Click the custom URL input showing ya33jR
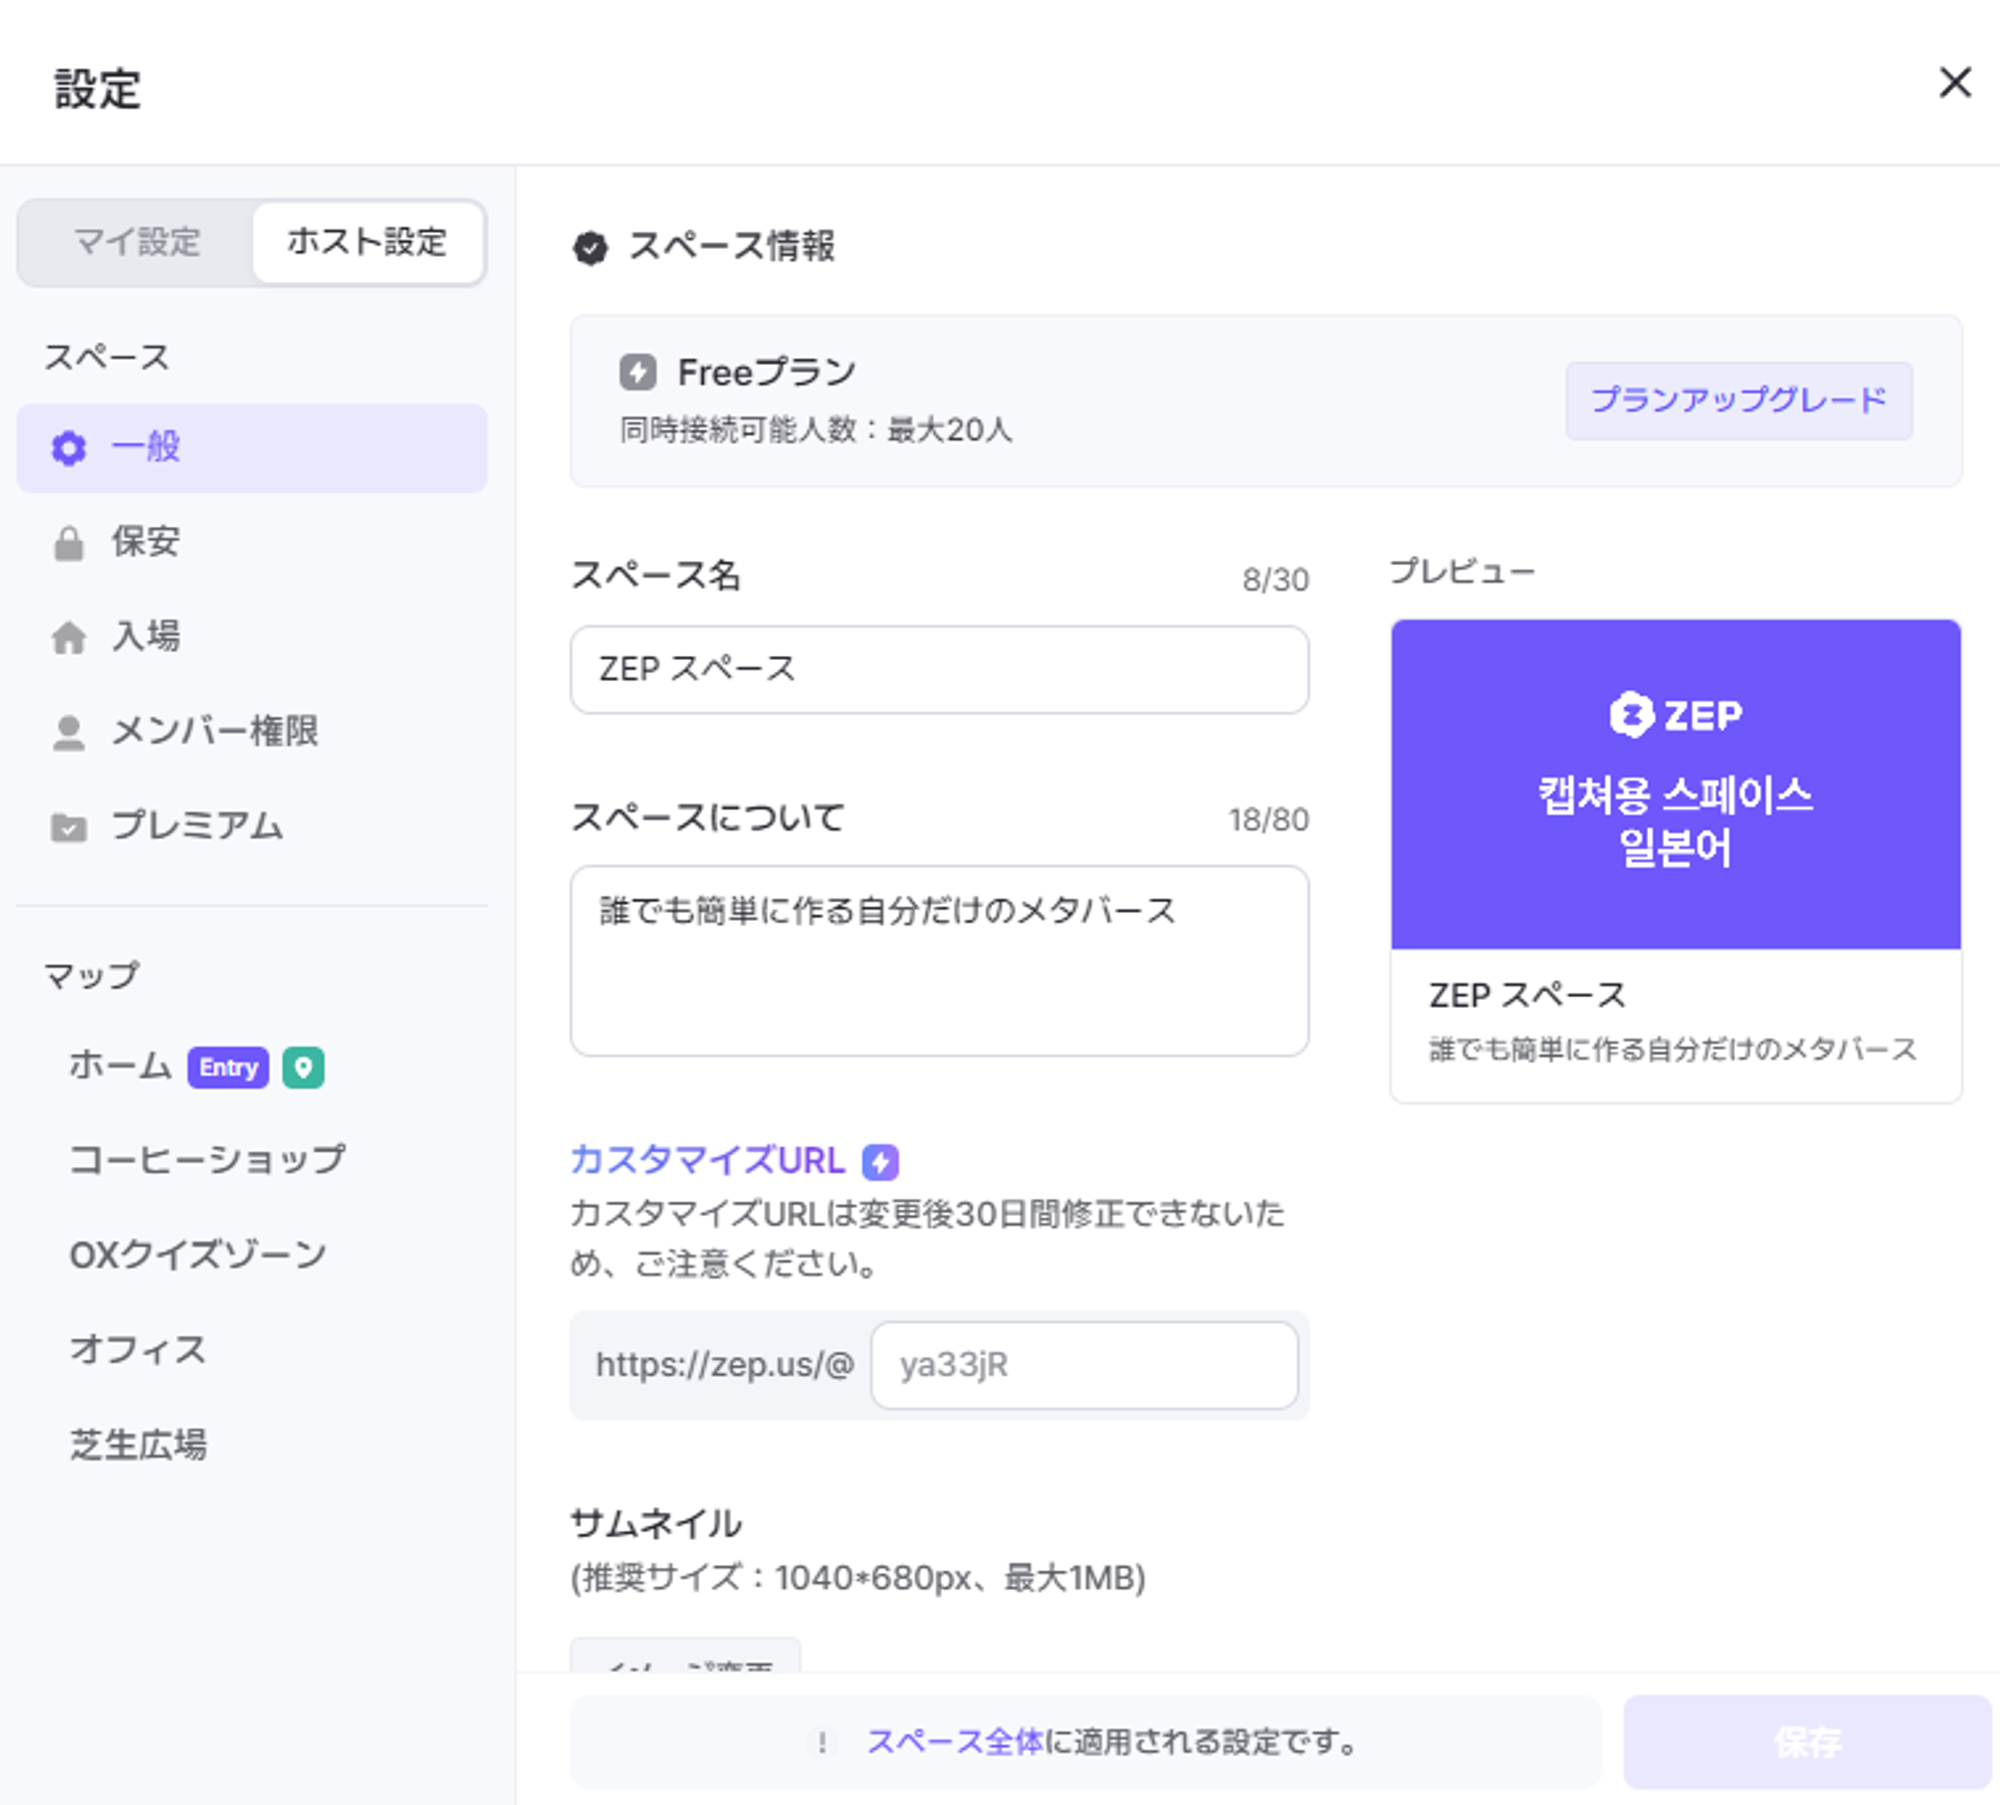The image size is (2000, 1805). 1083,1365
